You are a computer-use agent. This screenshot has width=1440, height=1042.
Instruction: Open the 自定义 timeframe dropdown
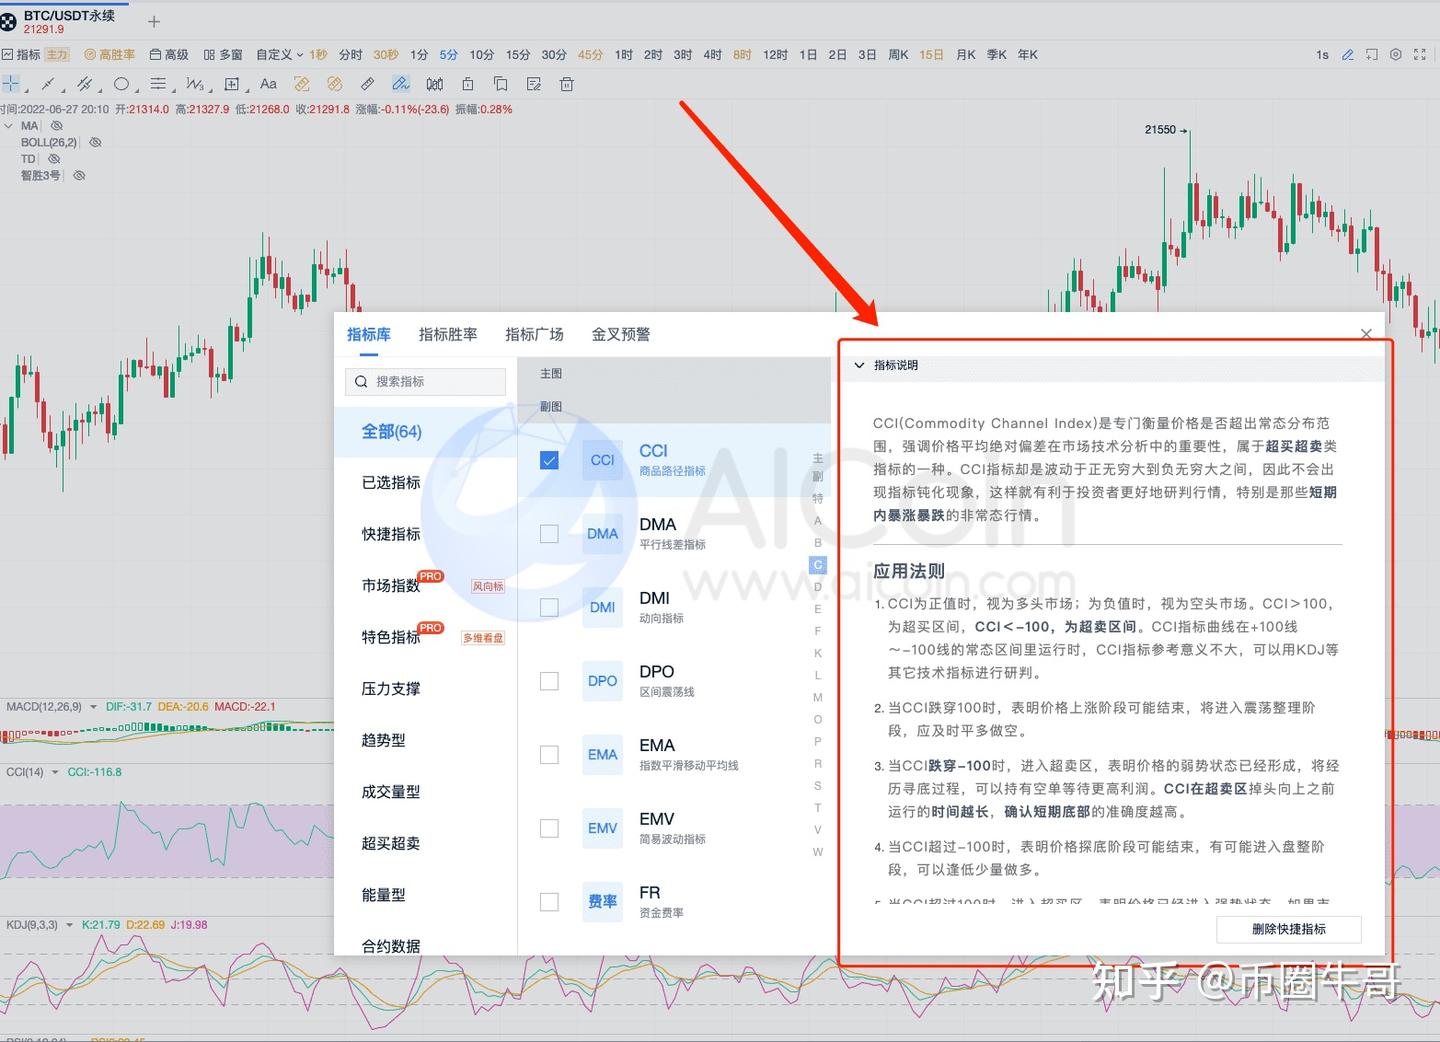(279, 55)
